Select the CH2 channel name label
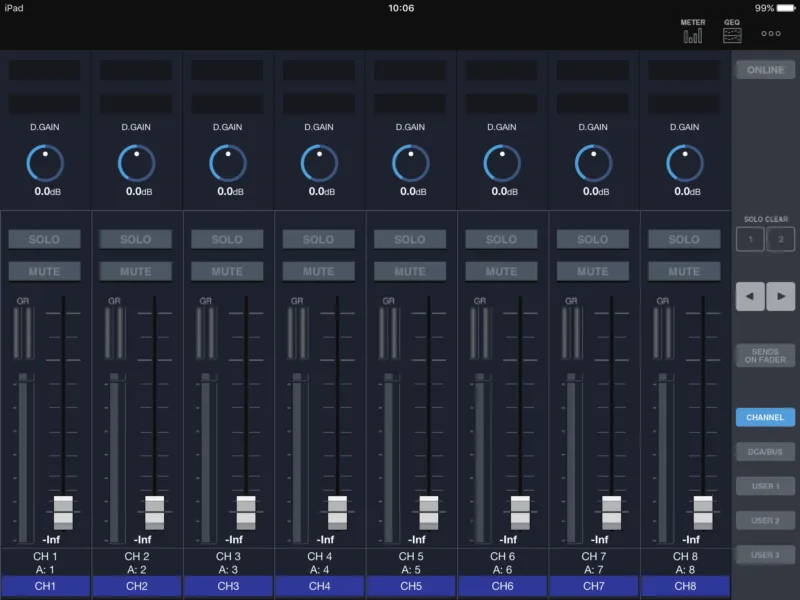Screen dimensions: 800x600 tap(137, 586)
